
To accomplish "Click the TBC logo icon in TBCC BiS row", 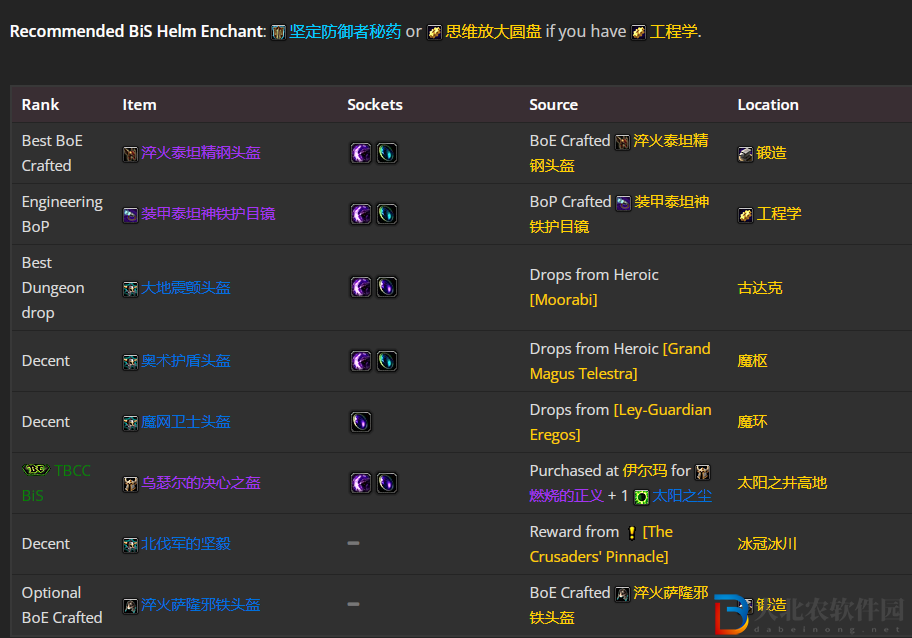I will click(x=36, y=470).
